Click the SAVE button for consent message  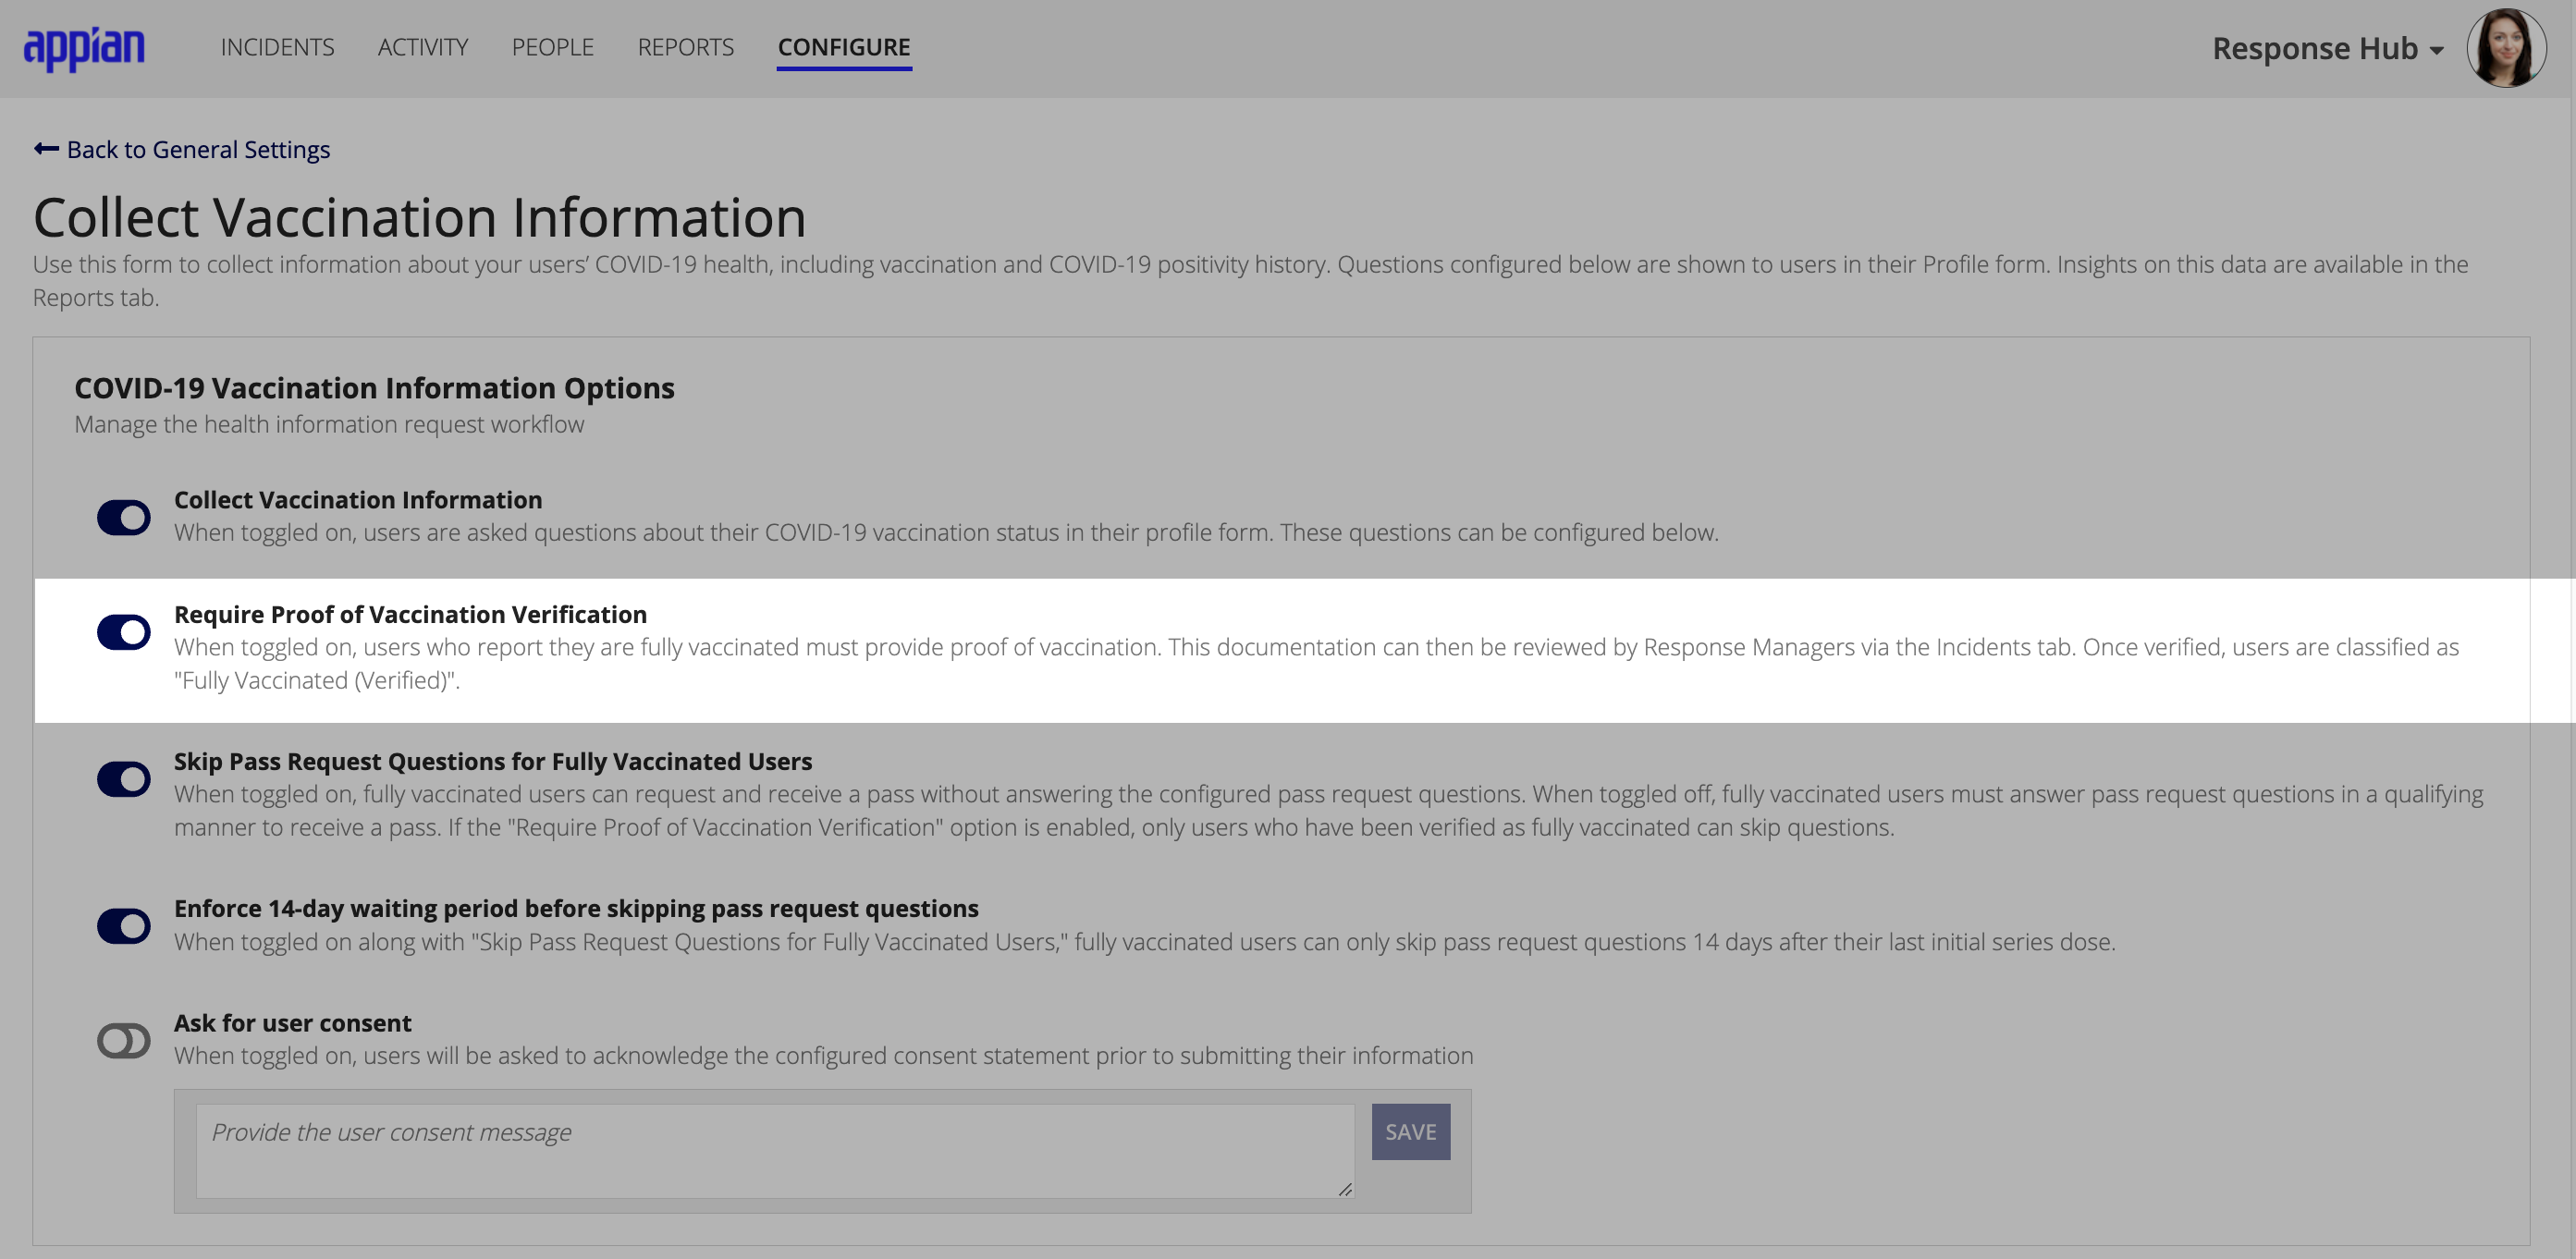pos(1409,1131)
